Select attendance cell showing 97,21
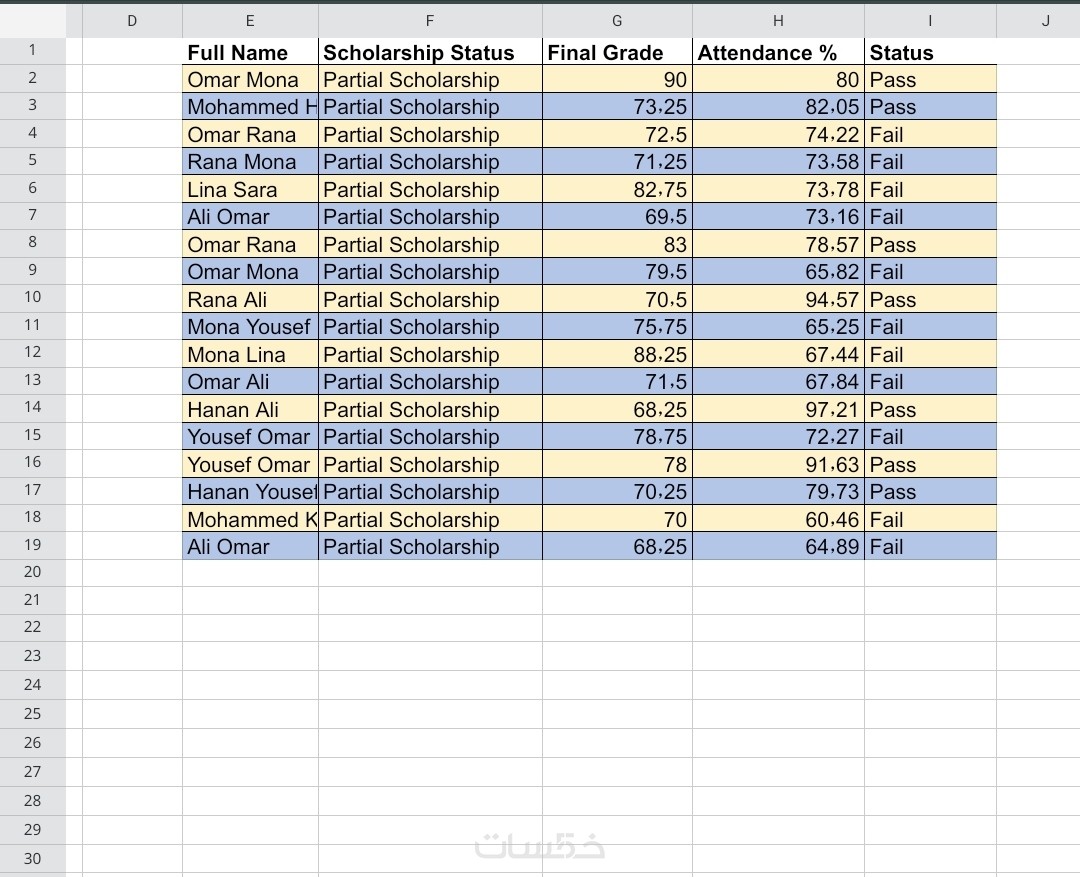1080x877 pixels. coord(778,410)
